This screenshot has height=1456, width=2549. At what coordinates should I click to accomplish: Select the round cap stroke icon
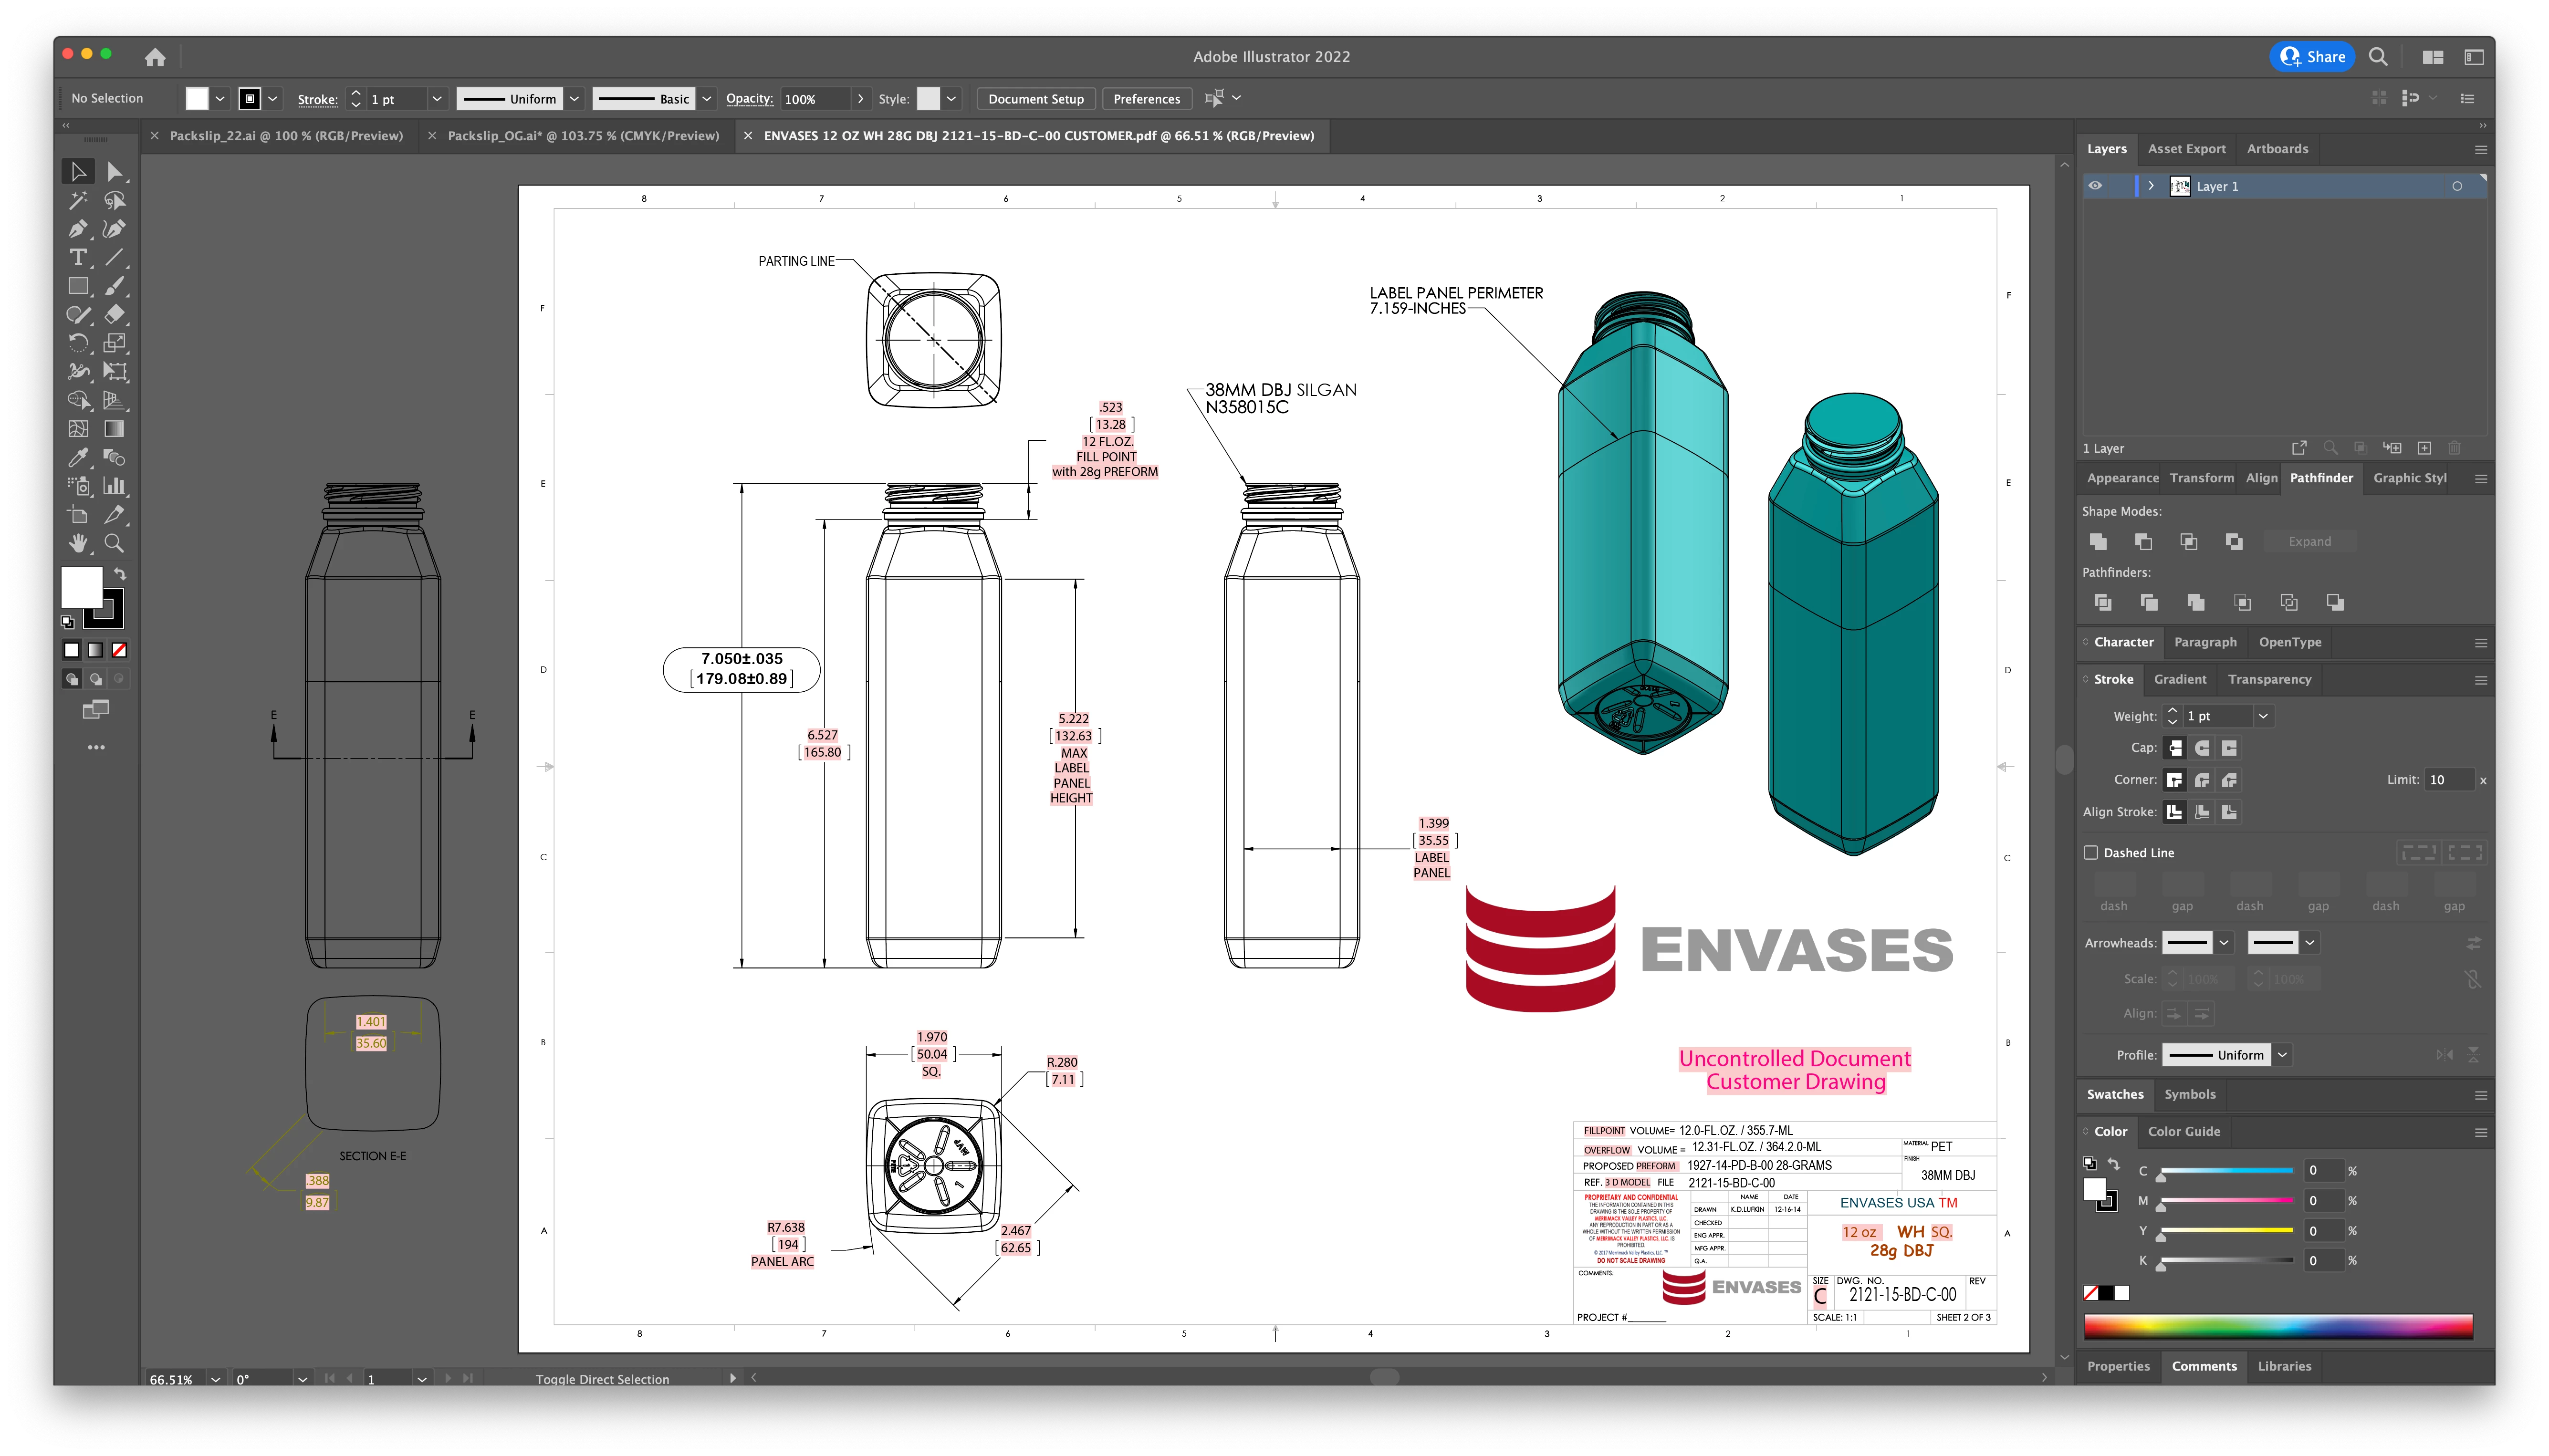tap(2202, 748)
